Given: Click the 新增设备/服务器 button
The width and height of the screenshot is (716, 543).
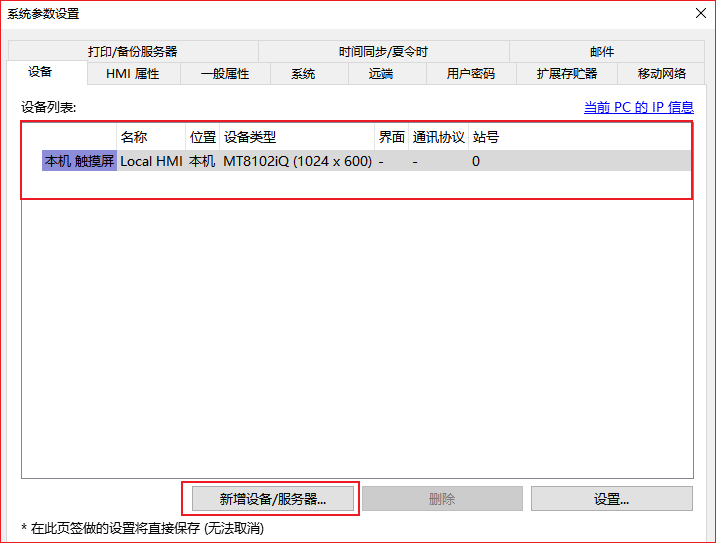Looking at the screenshot, I should tap(271, 499).
